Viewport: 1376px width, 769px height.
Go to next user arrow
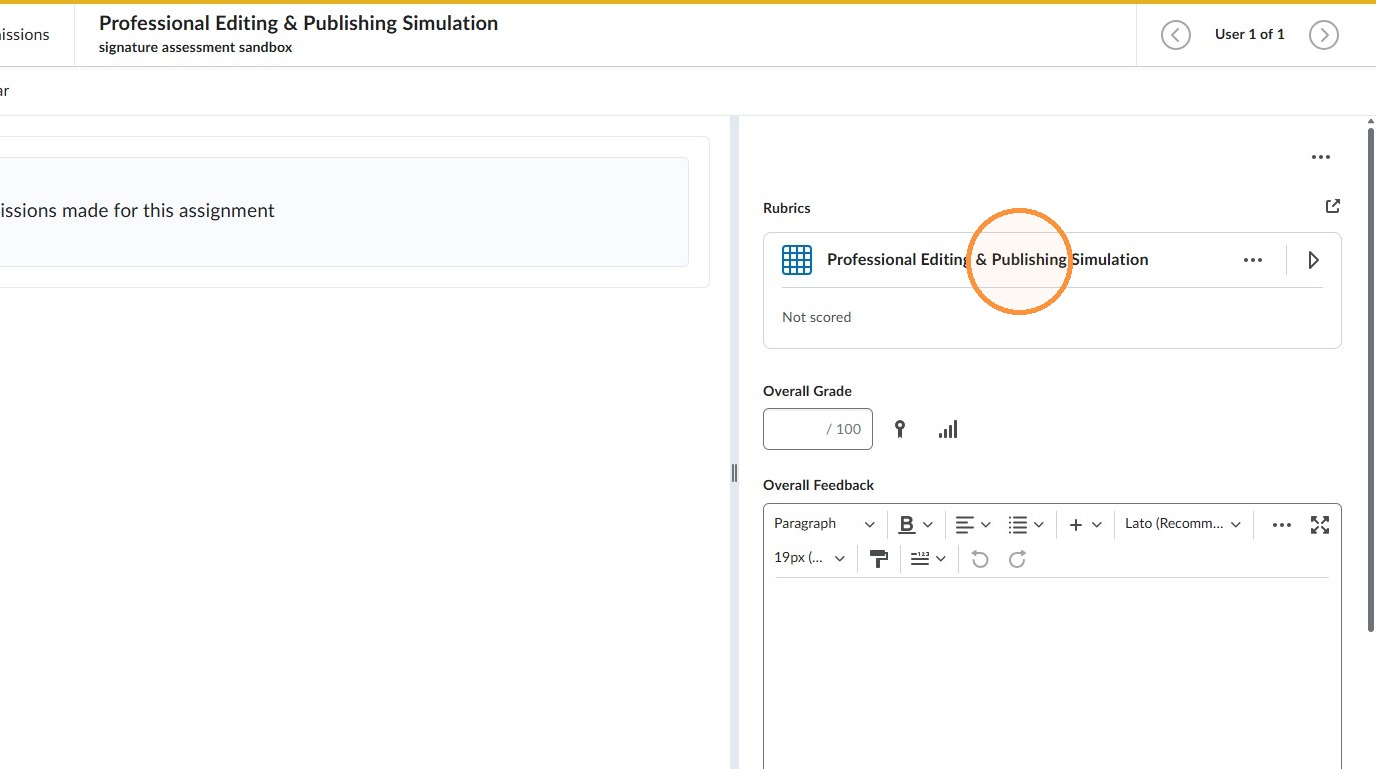click(x=1323, y=35)
